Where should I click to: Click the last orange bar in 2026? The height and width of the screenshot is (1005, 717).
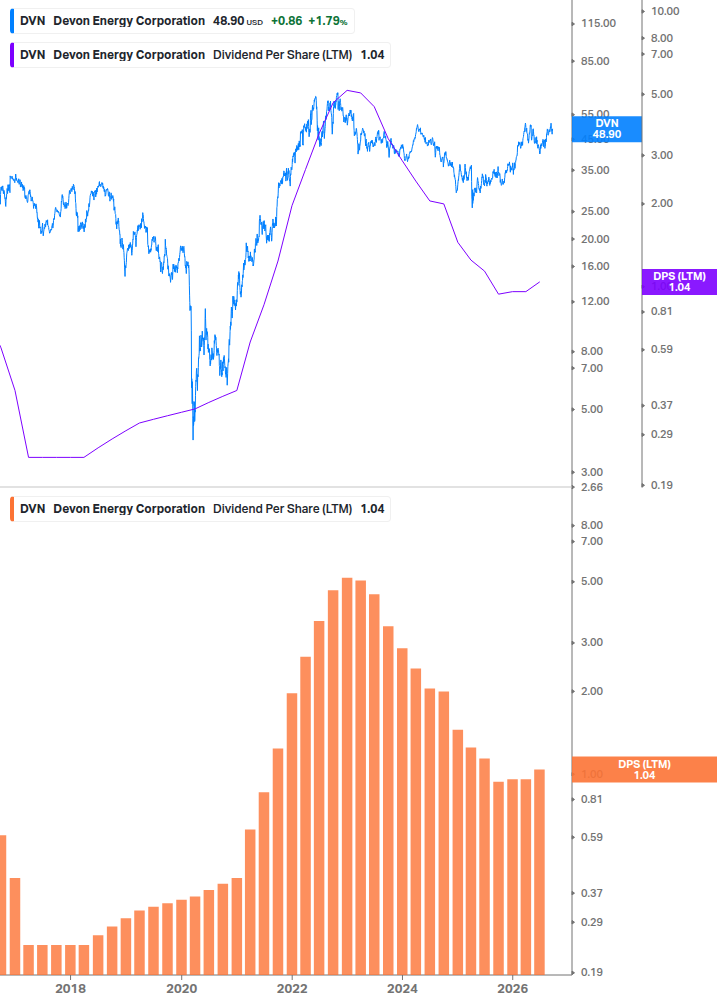tap(540, 872)
